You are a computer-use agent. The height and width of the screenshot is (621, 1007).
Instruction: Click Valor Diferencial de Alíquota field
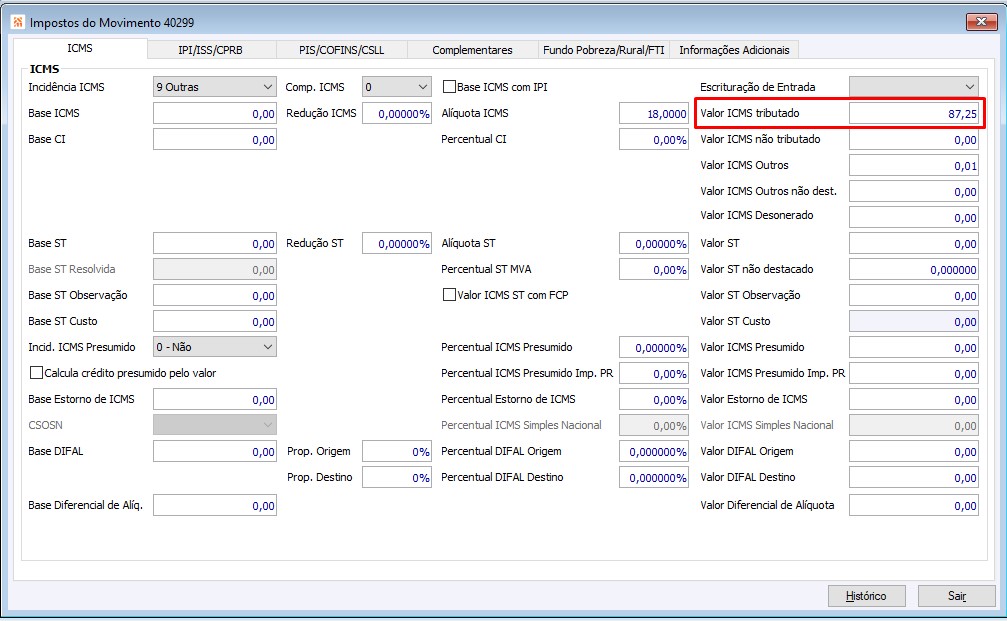[914, 505]
